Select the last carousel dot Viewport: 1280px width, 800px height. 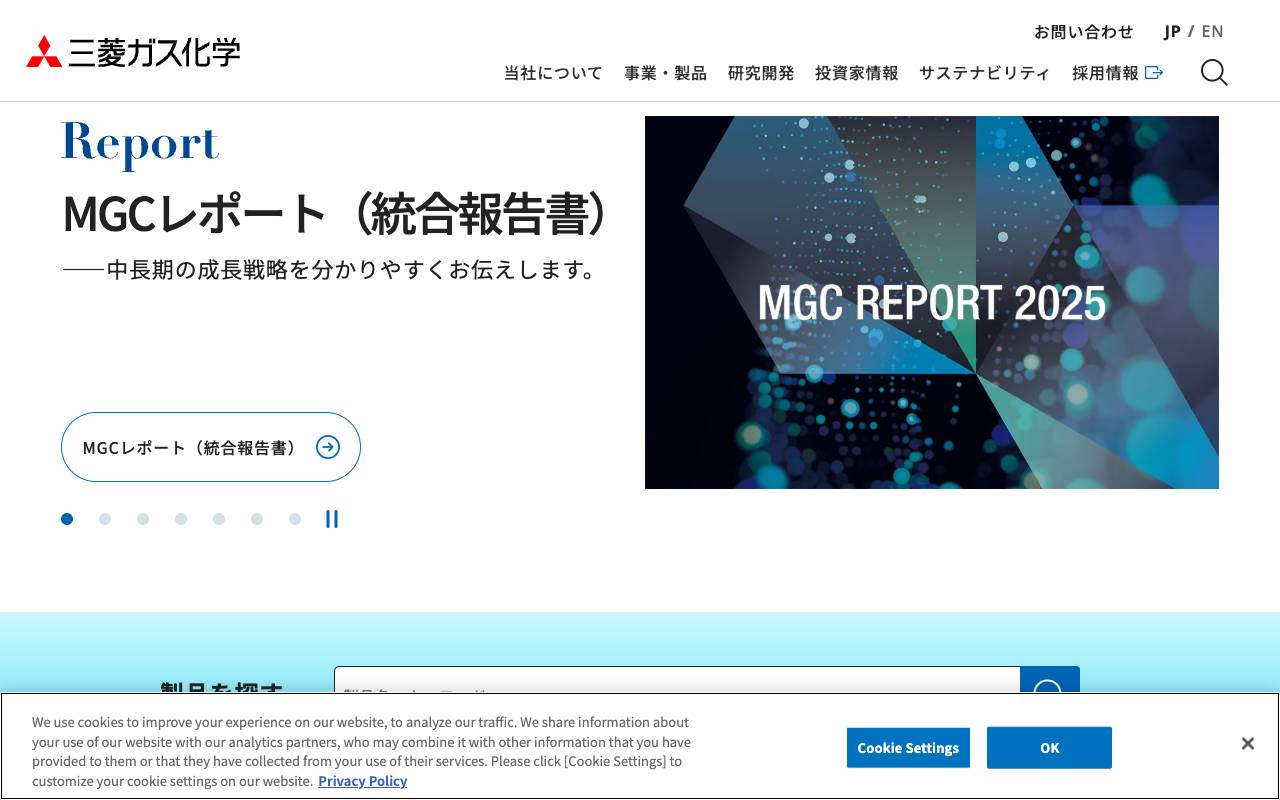(295, 519)
